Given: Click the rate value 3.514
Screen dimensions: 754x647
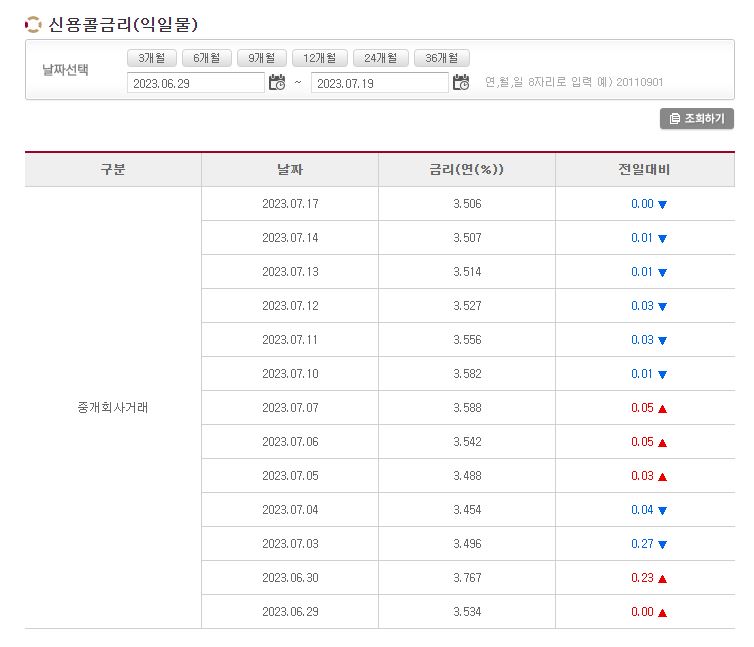Looking at the screenshot, I should pos(467,272).
